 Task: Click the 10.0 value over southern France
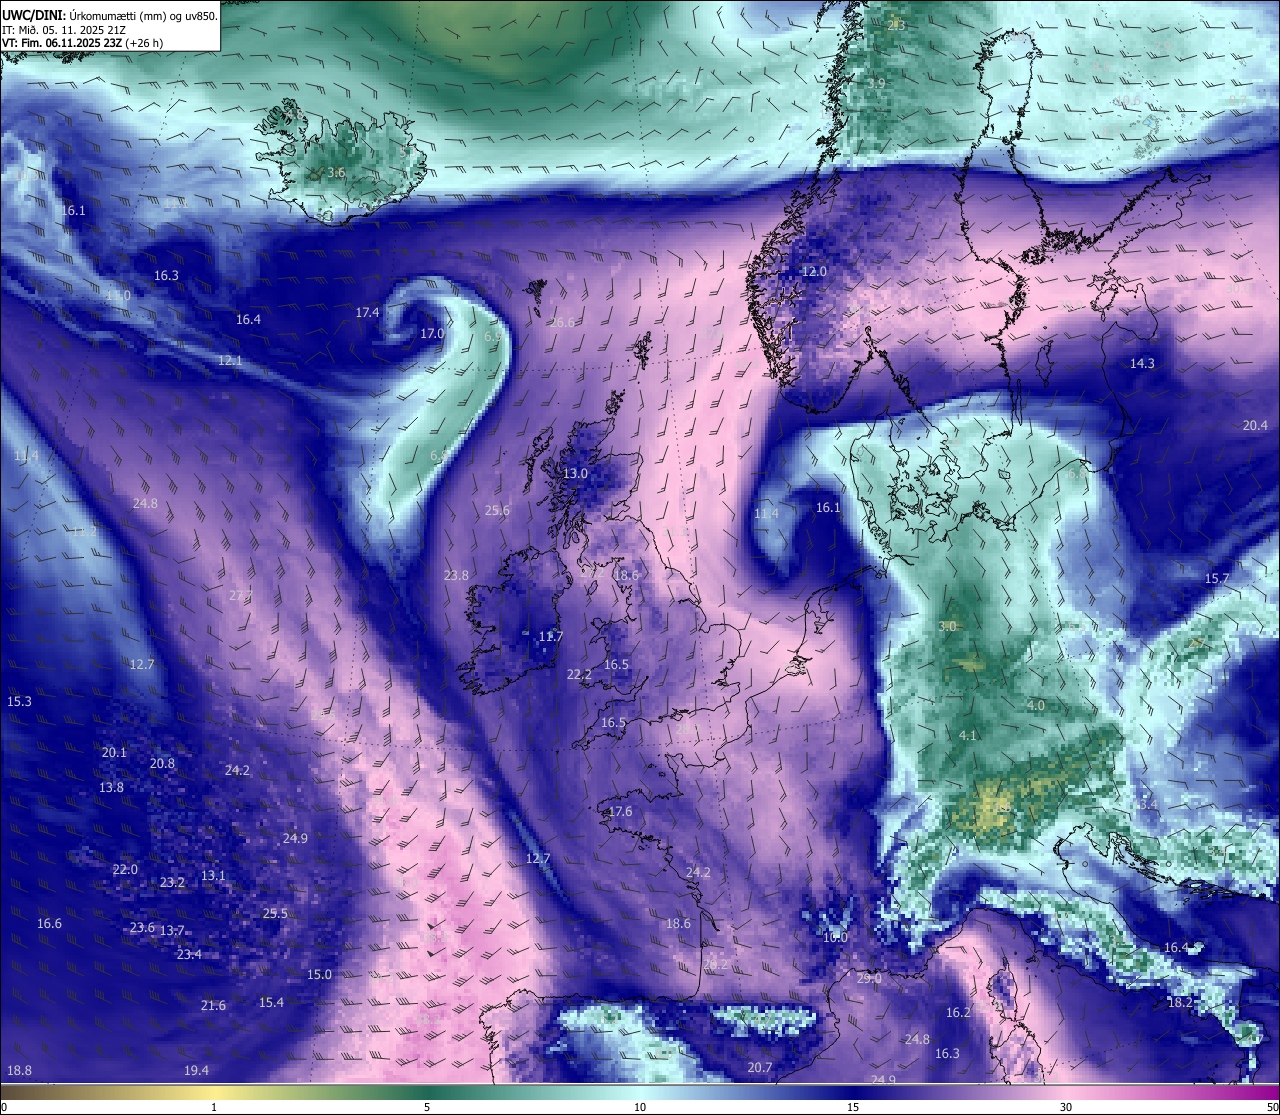835,938
